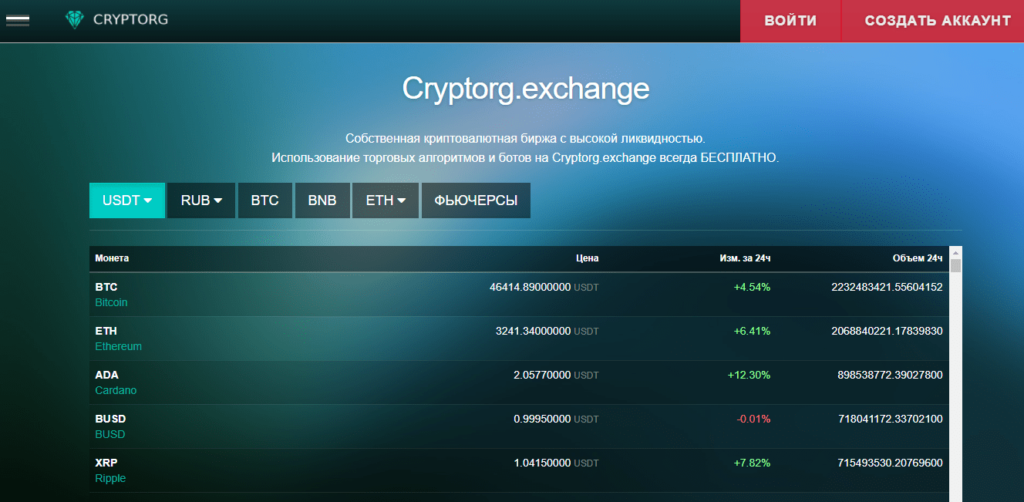Open the ФЬЮЧЕРСЫ tab
The width and height of the screenshot is (1024, 502).
pos(476,200)
